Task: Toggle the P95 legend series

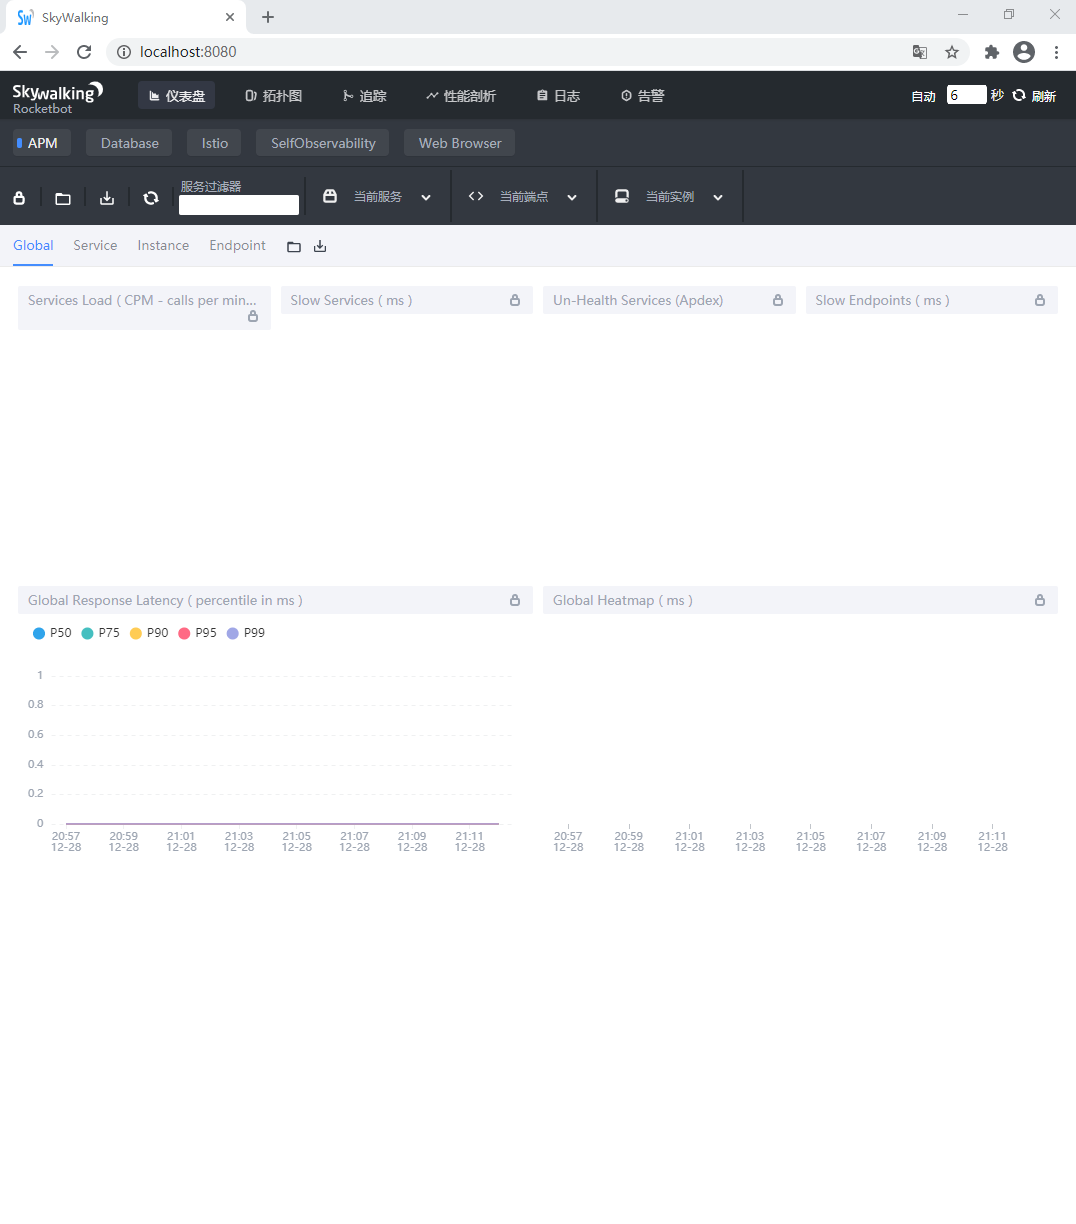Action: 197,633
